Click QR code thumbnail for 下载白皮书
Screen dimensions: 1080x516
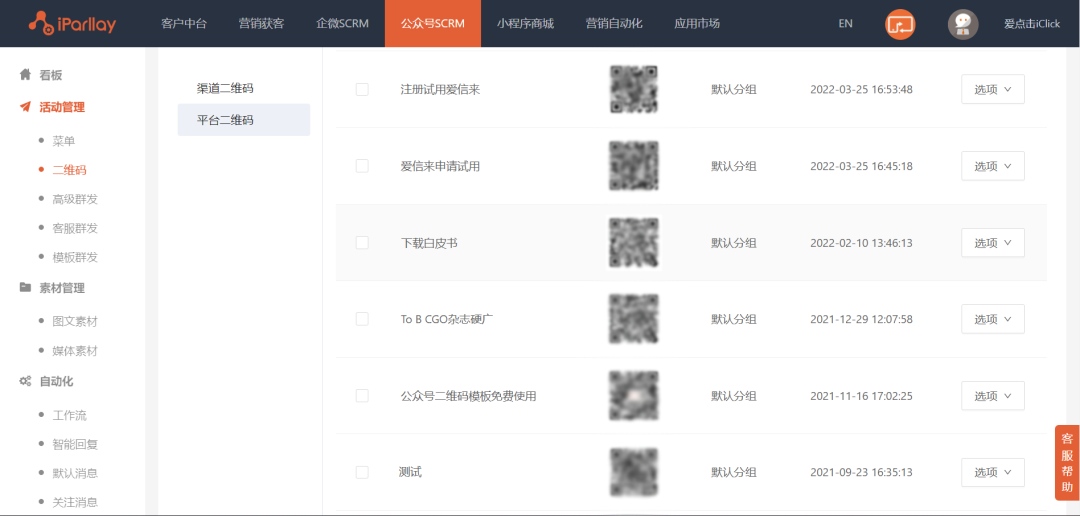[634, 242]
